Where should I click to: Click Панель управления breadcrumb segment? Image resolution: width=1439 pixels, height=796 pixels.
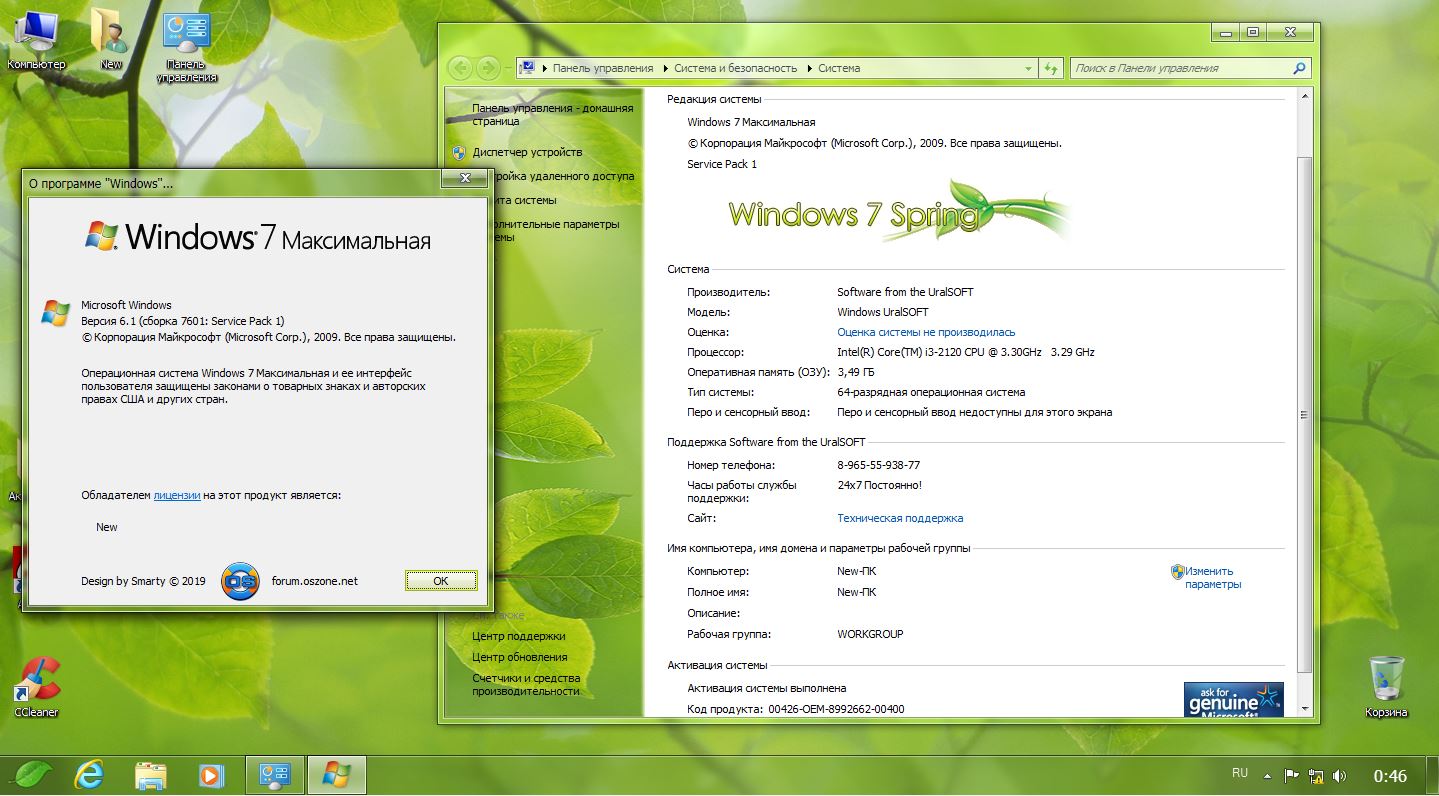point(603,68)
